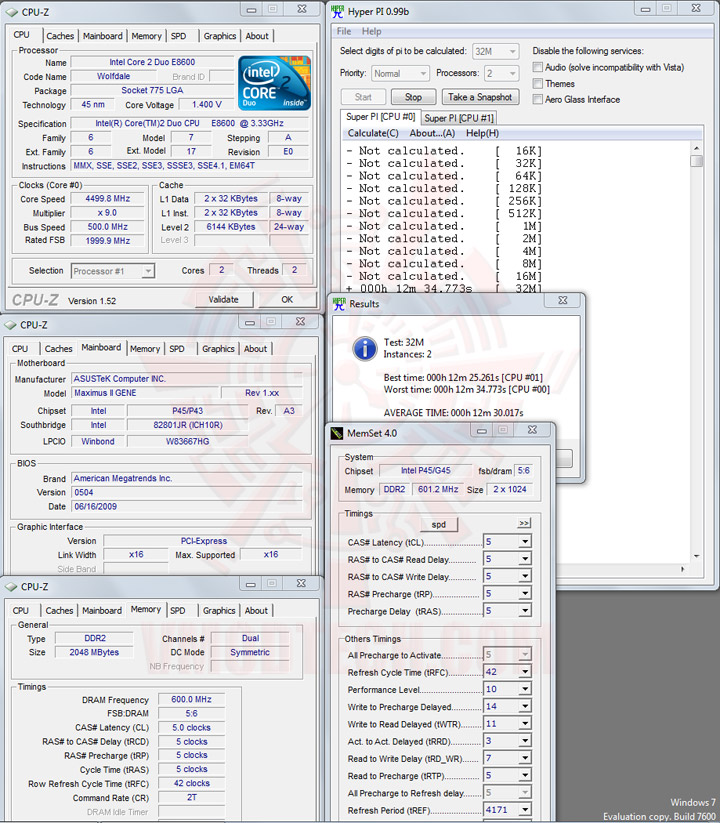This screenshot has height=823, width=720.
Task: Open About...(A) menu in Super PI
Action: pos(432,133)
